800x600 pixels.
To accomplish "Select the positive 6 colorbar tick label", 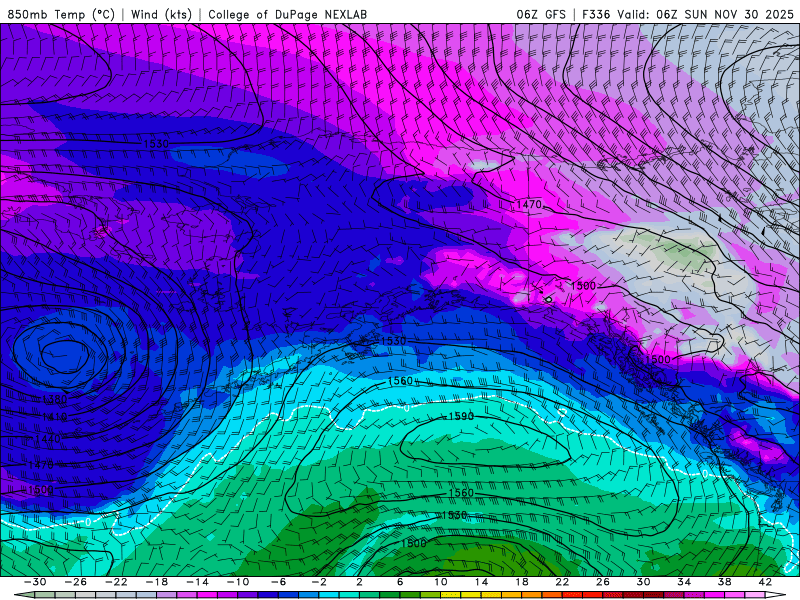I will 400,582.
